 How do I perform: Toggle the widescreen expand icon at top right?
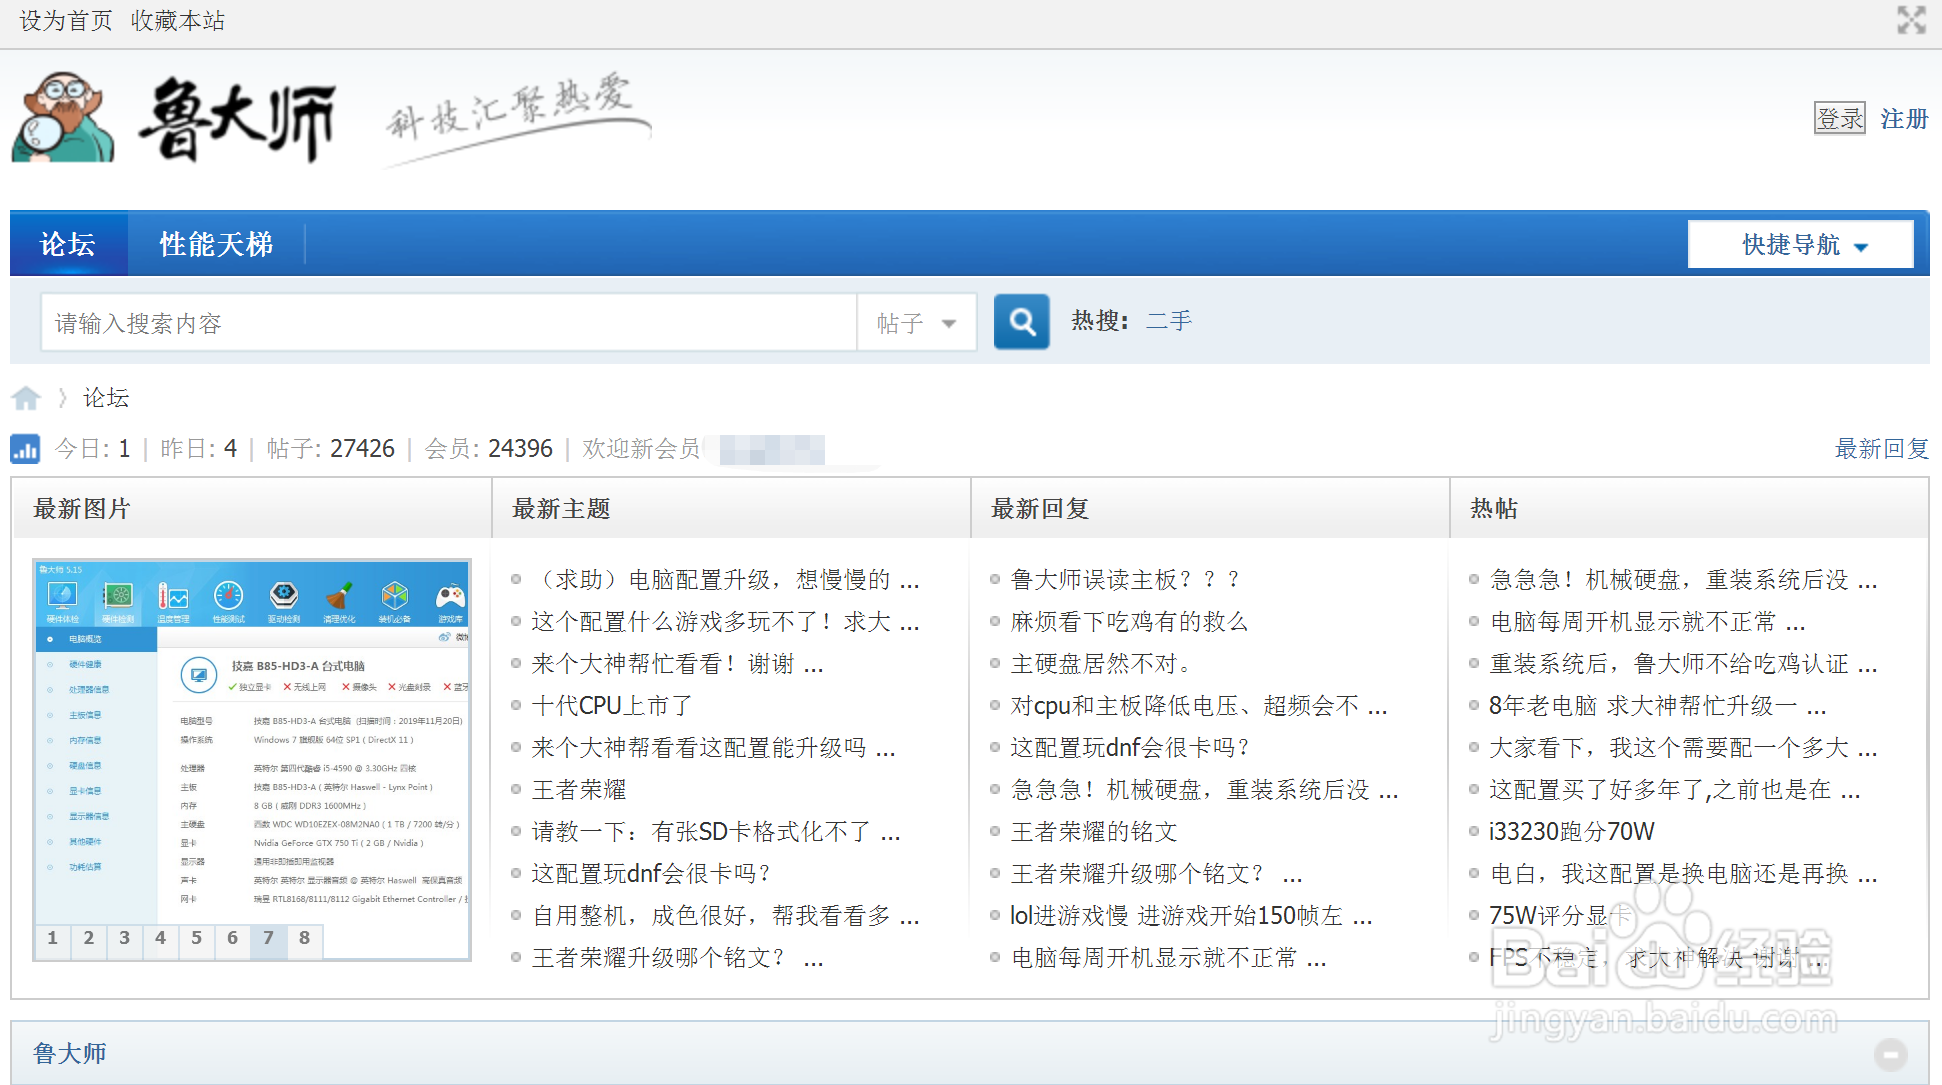point(1911,20)
